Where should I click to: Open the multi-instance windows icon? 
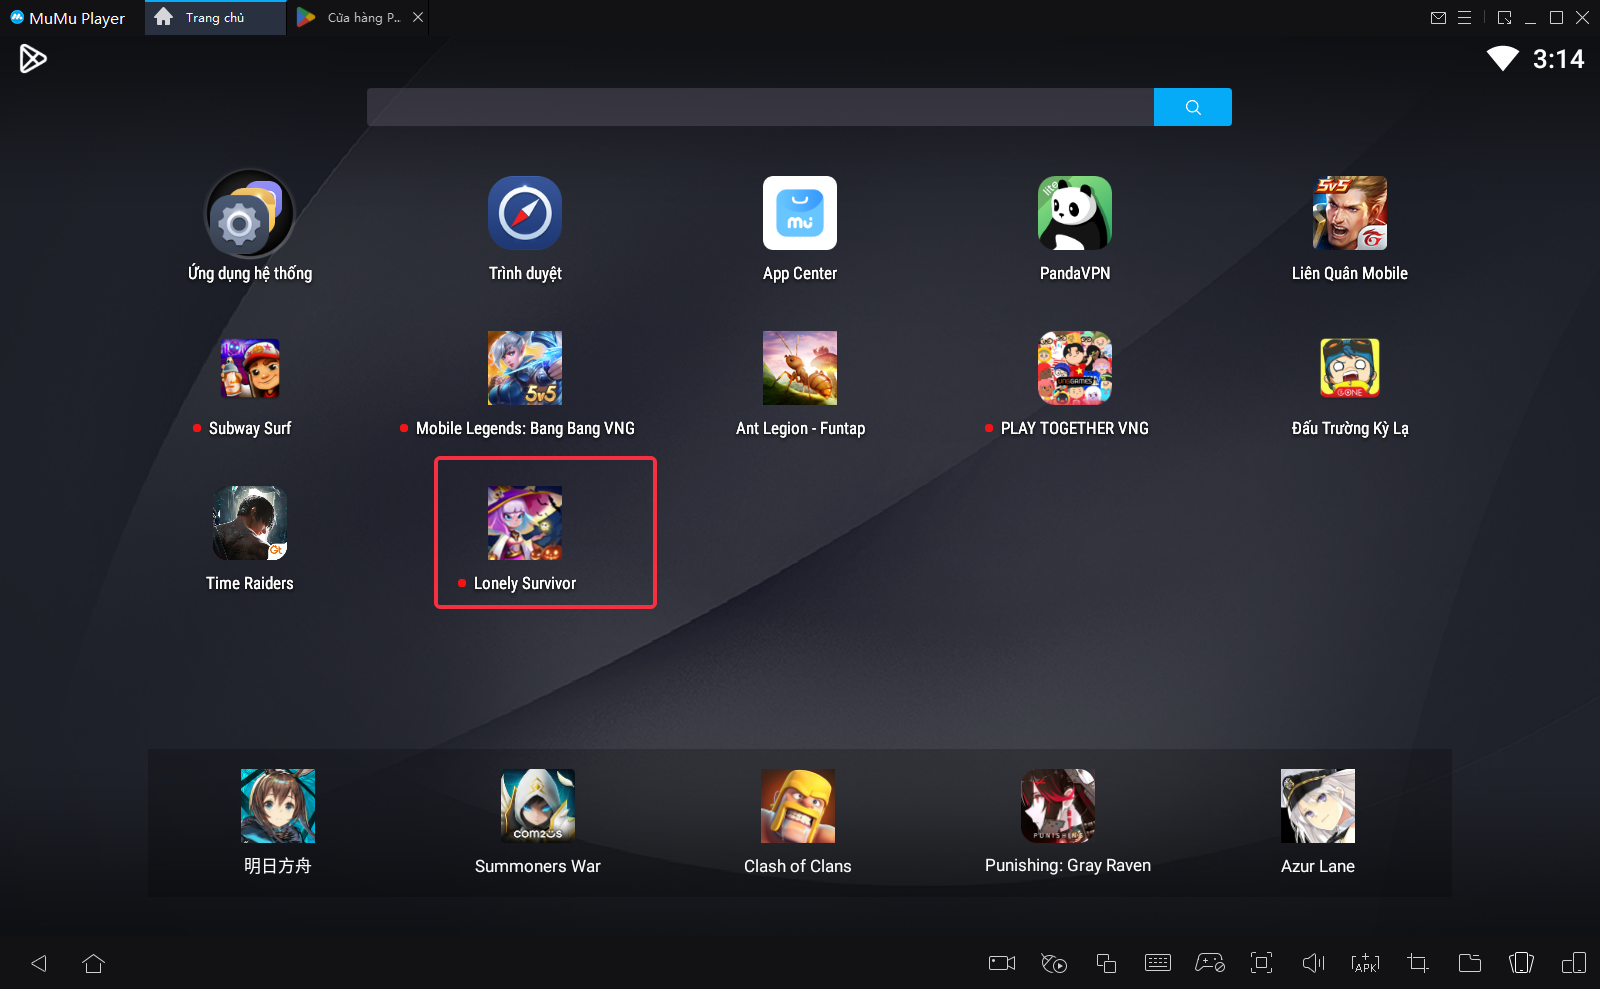(x=1105, y=963)
